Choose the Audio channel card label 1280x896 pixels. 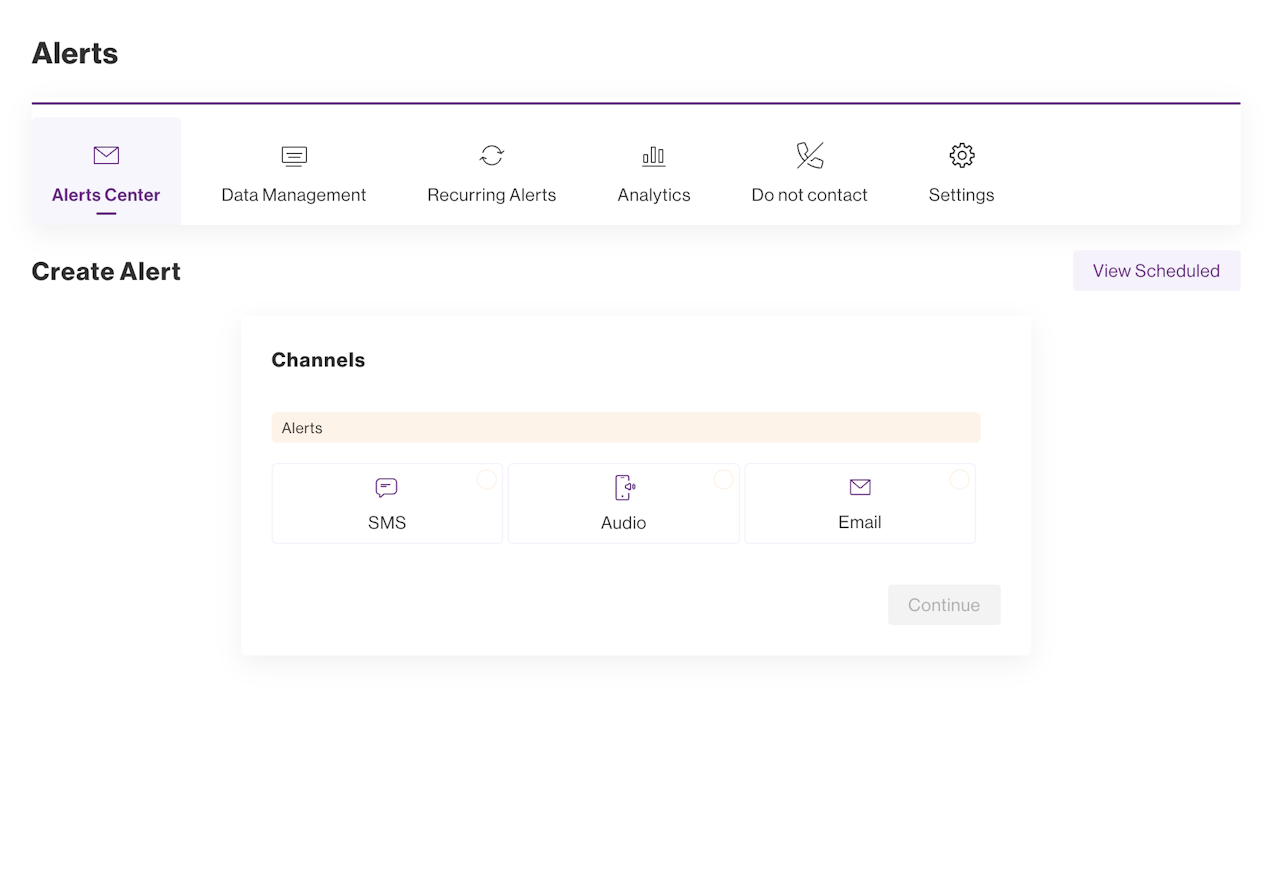coord(624,523)
